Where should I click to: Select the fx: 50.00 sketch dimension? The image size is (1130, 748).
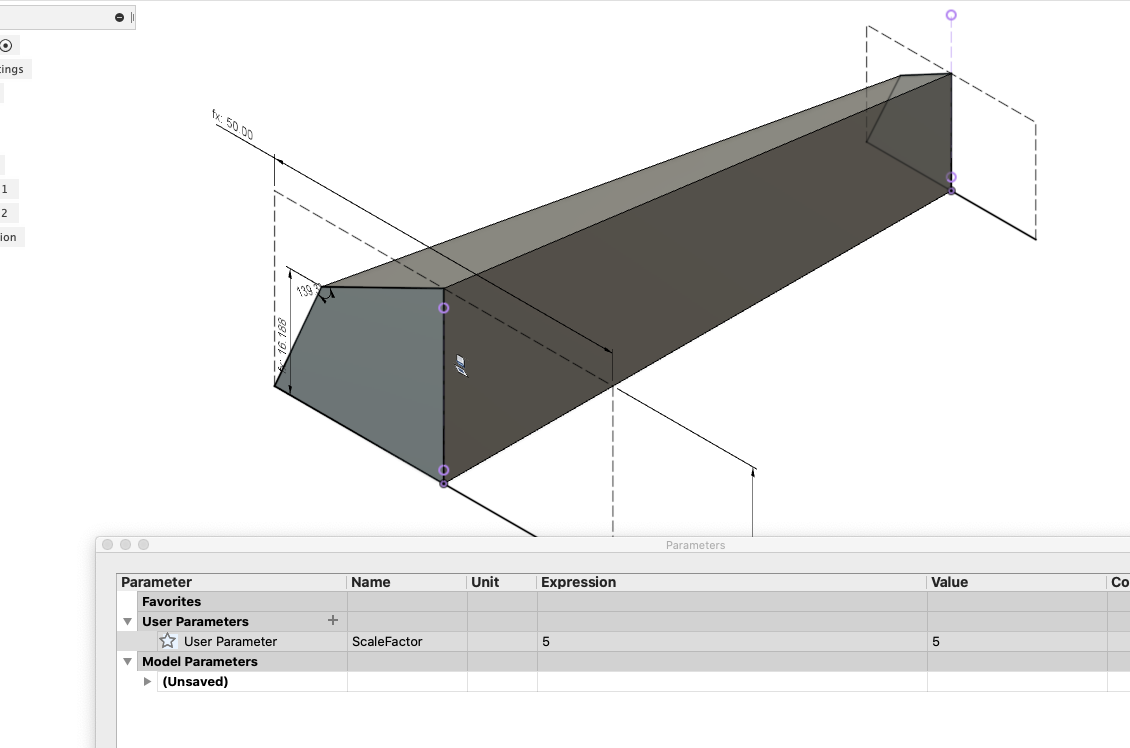(x=233, y=124)
